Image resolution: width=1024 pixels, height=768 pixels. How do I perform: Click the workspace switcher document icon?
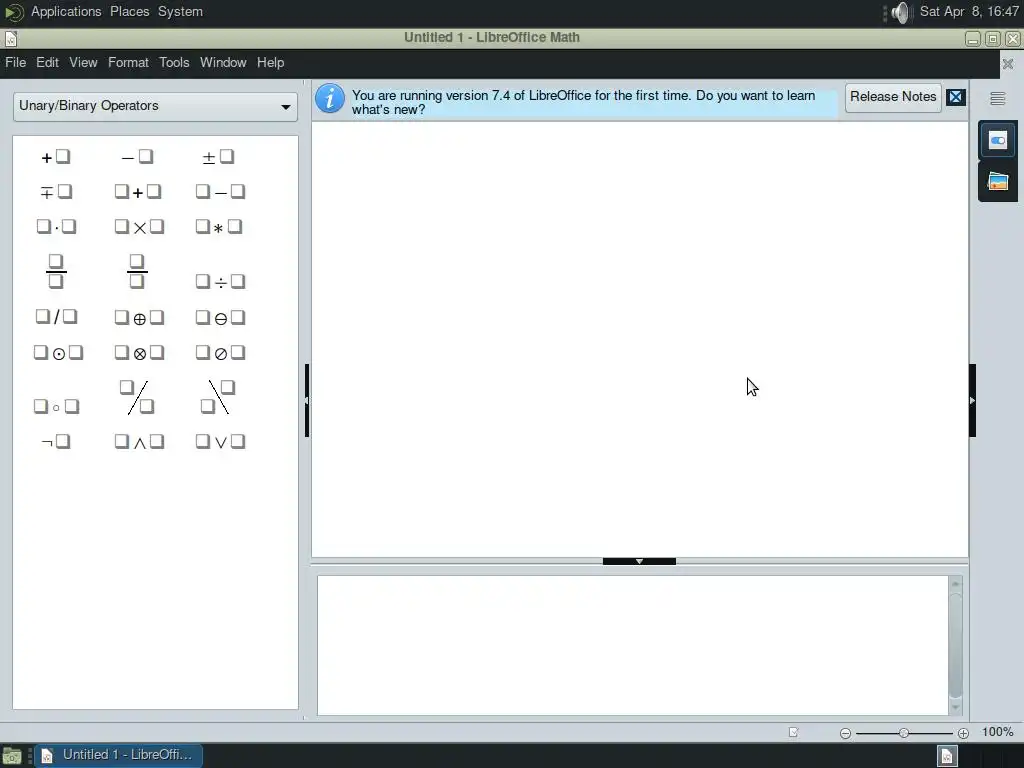coord(947,756)
